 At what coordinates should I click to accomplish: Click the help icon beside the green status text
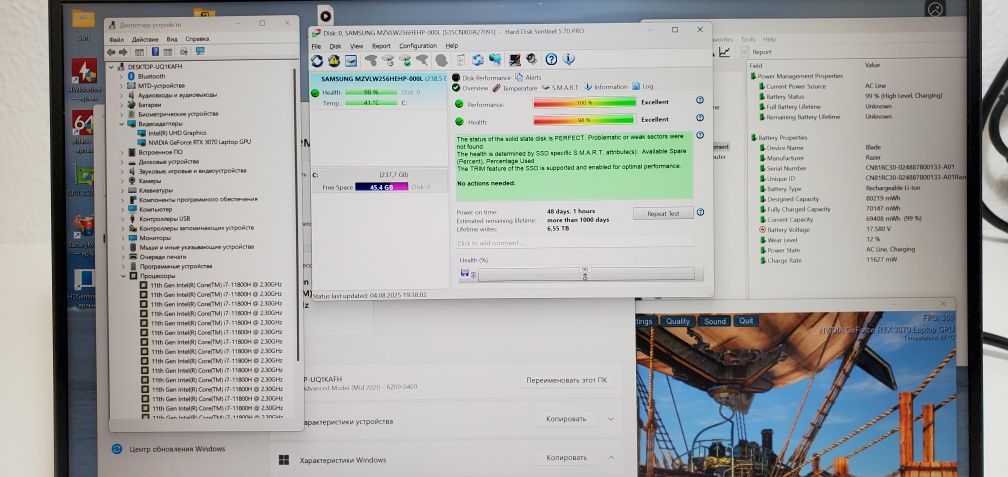coord(700,135)
